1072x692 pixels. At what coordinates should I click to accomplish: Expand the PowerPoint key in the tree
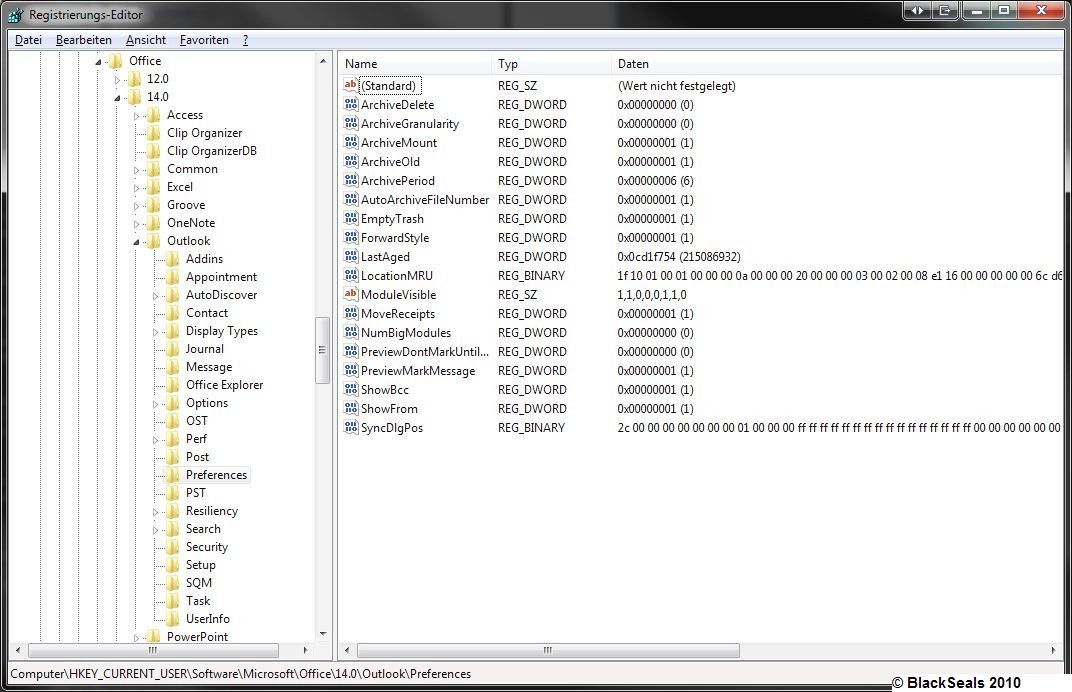pos(136,637)
